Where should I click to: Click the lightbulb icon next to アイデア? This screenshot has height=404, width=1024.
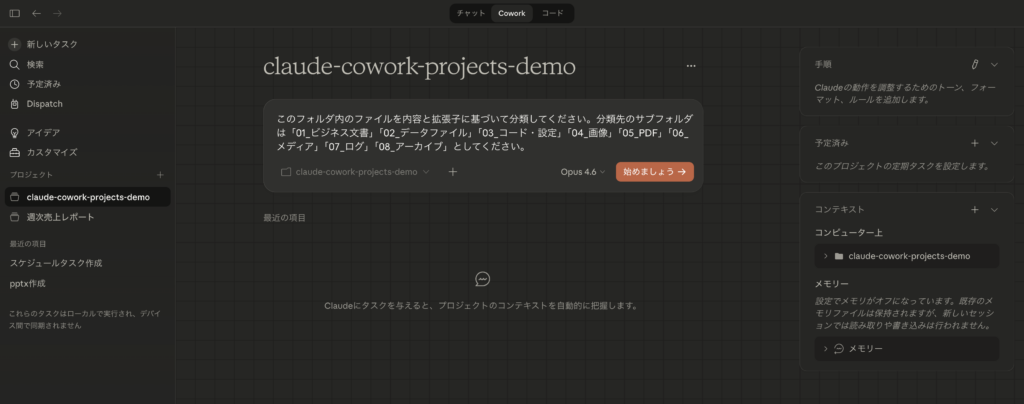[14, 132]
